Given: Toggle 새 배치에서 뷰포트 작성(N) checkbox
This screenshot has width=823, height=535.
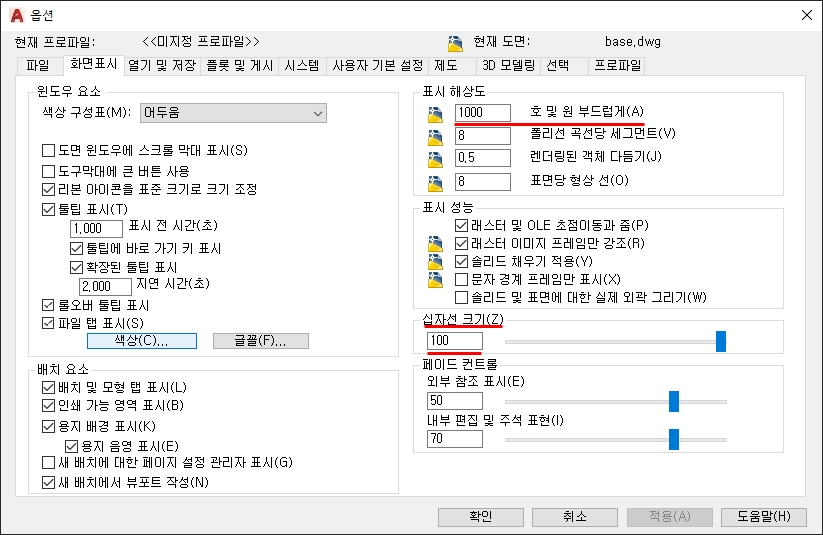Looking at the screenshot, I should 48,482.
